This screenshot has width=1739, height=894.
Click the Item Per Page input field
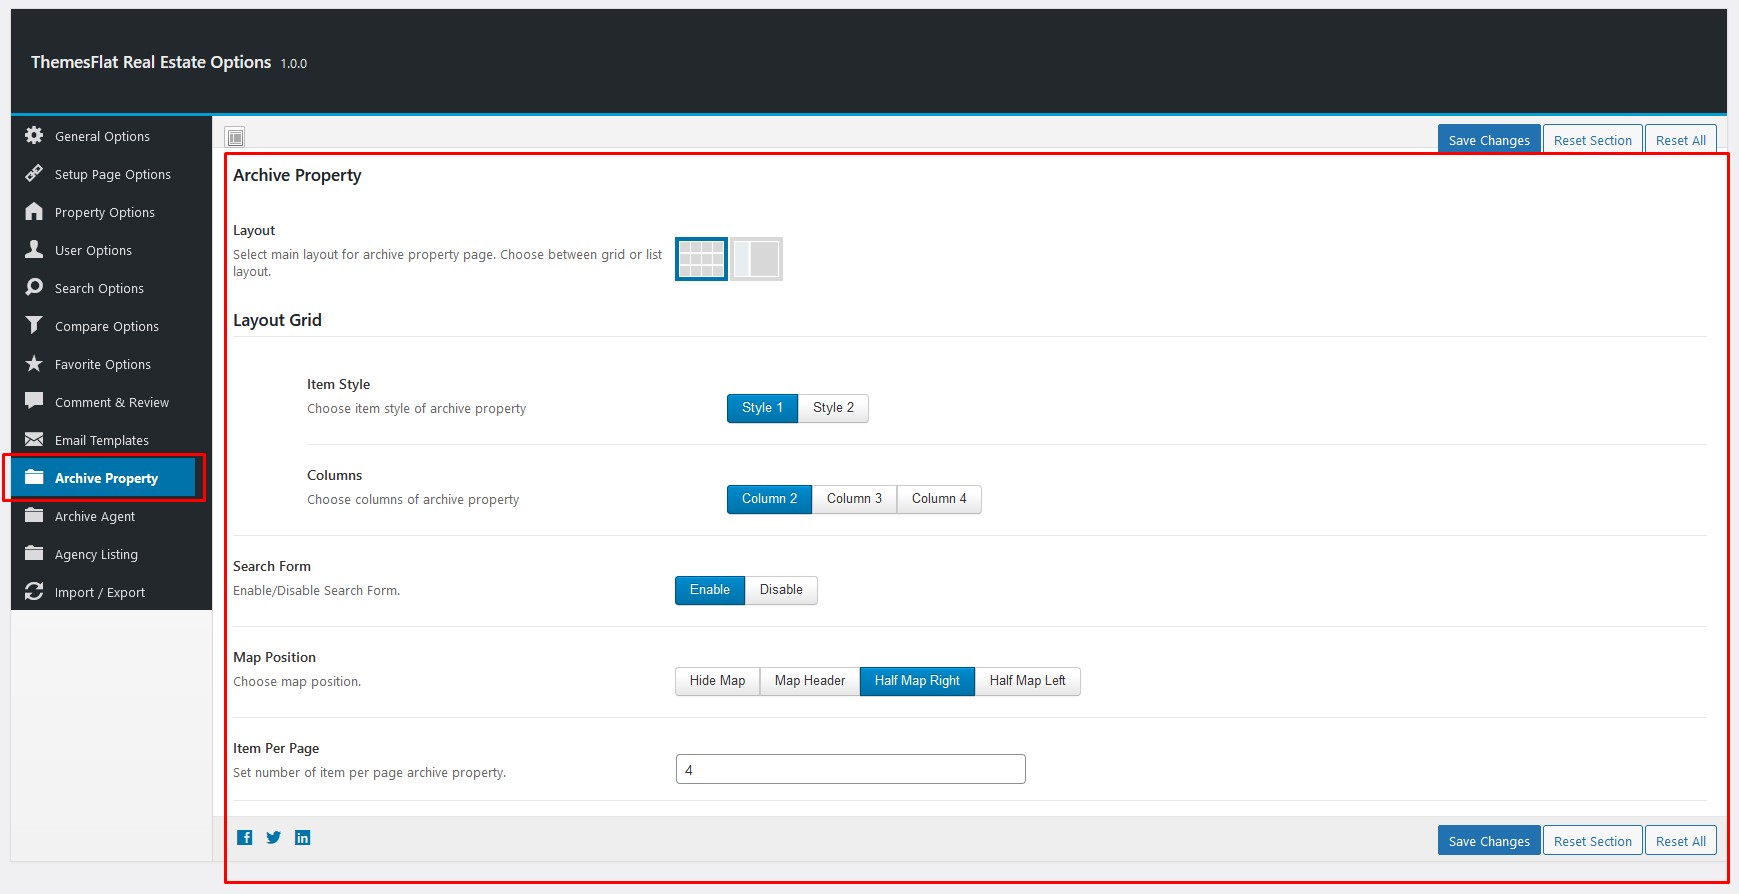tap(851, 769)
